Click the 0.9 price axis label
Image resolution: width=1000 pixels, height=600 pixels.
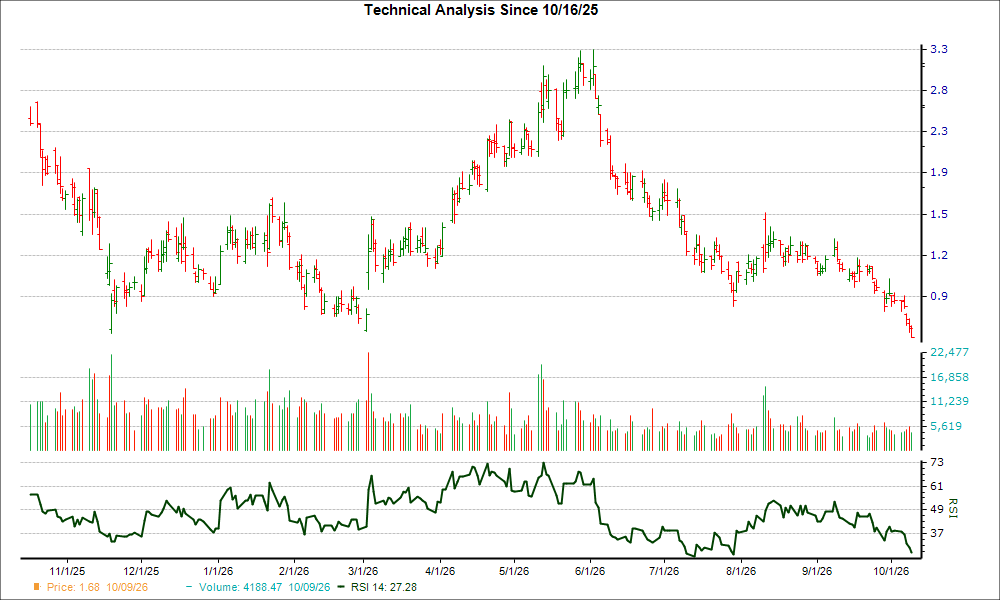[939, 296]
